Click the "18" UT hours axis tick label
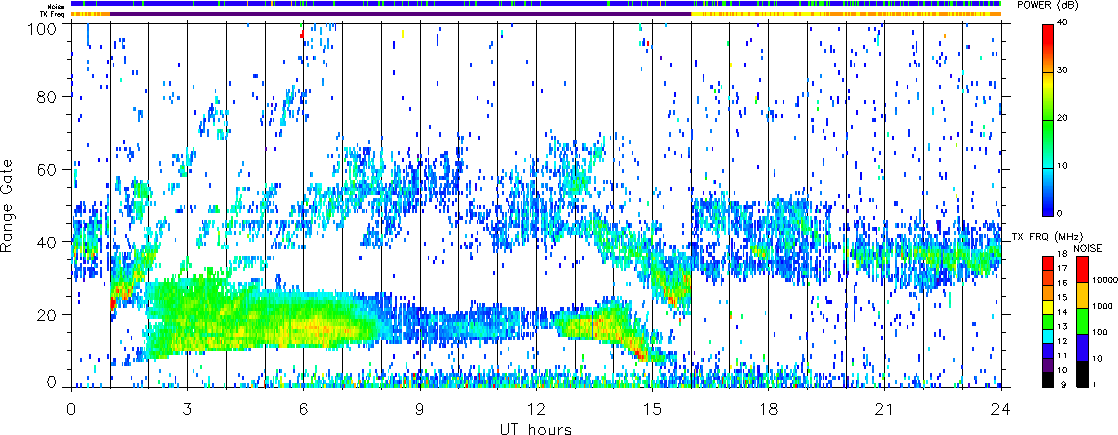 769,409
